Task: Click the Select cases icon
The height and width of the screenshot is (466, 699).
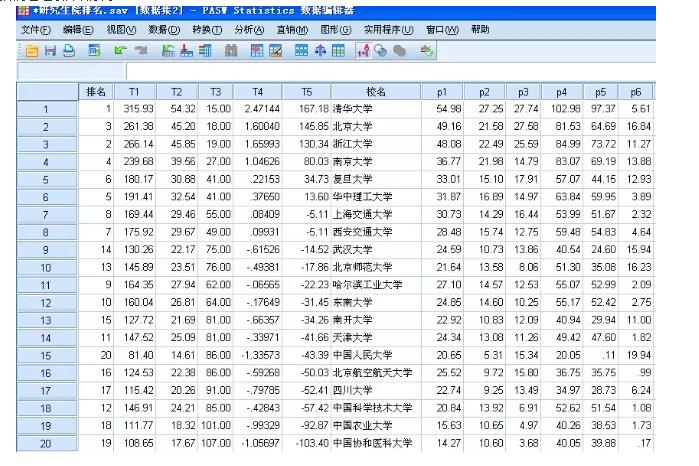Action: tap(338, 51)
